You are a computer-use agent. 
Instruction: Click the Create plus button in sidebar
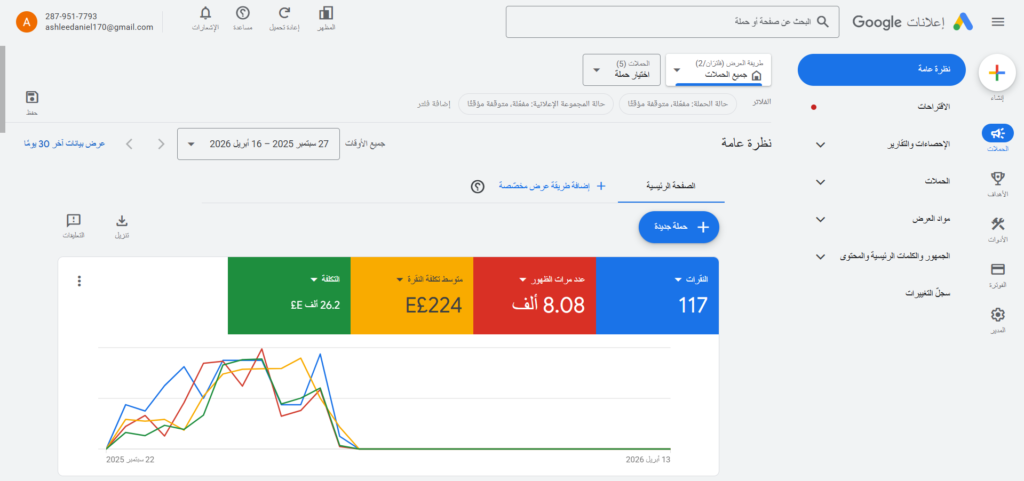[x=996, y=72]
